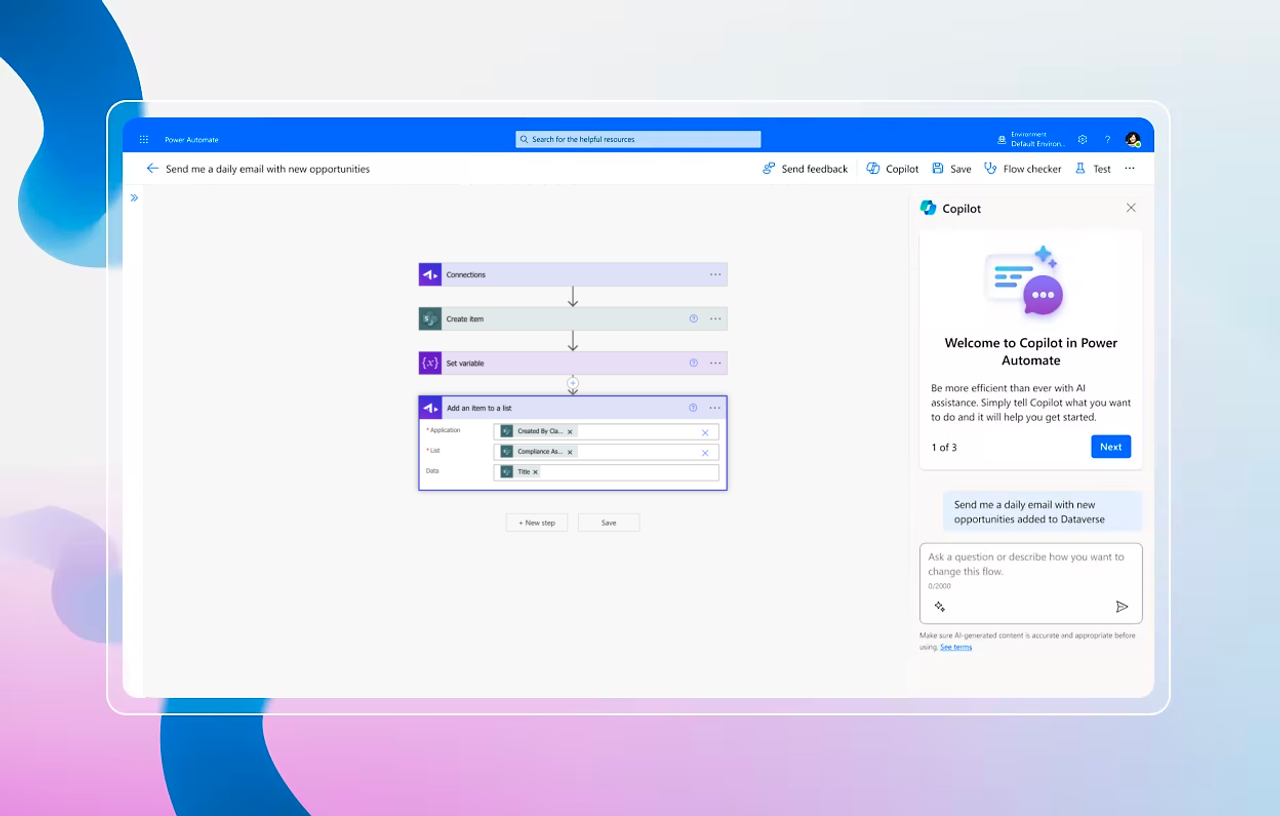
Task: Open the Environment picker
Action: (1031, 139)
